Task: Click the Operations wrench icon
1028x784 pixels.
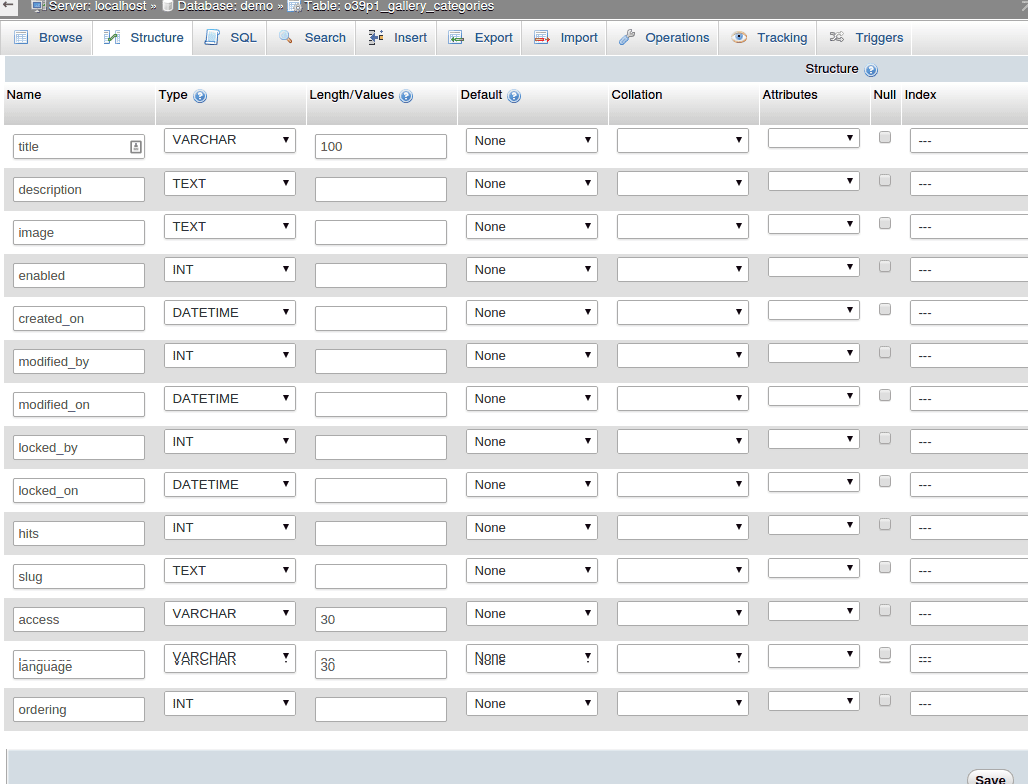Action: pyautogui.click(x=627, y=37)
